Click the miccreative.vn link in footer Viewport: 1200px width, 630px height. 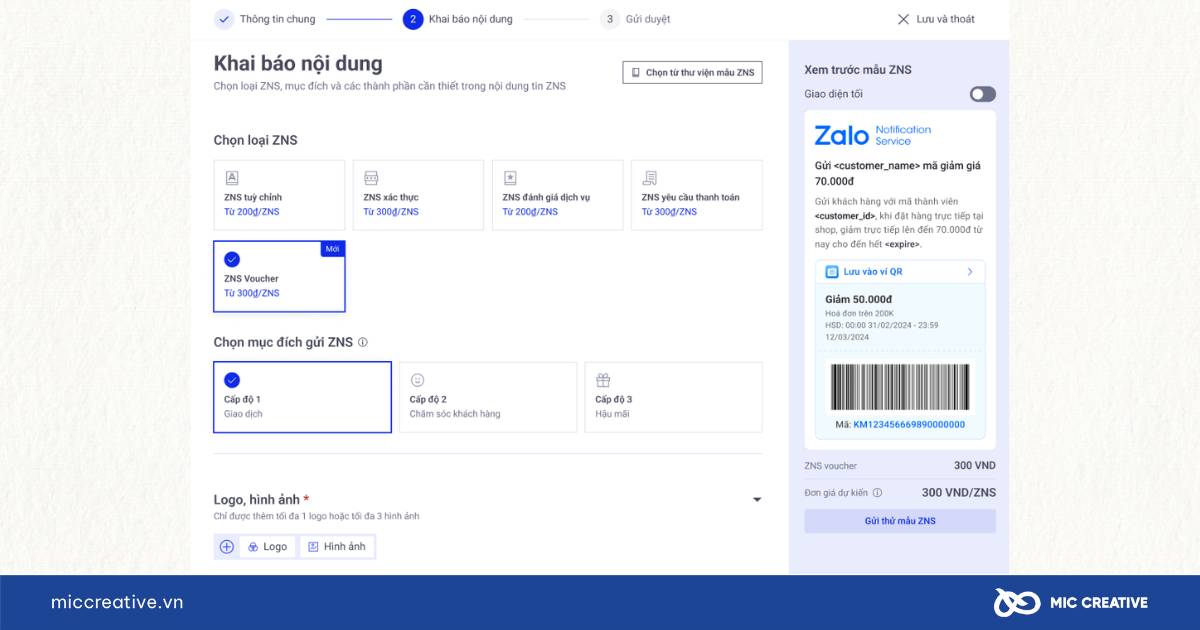click(x=117, y=602)
